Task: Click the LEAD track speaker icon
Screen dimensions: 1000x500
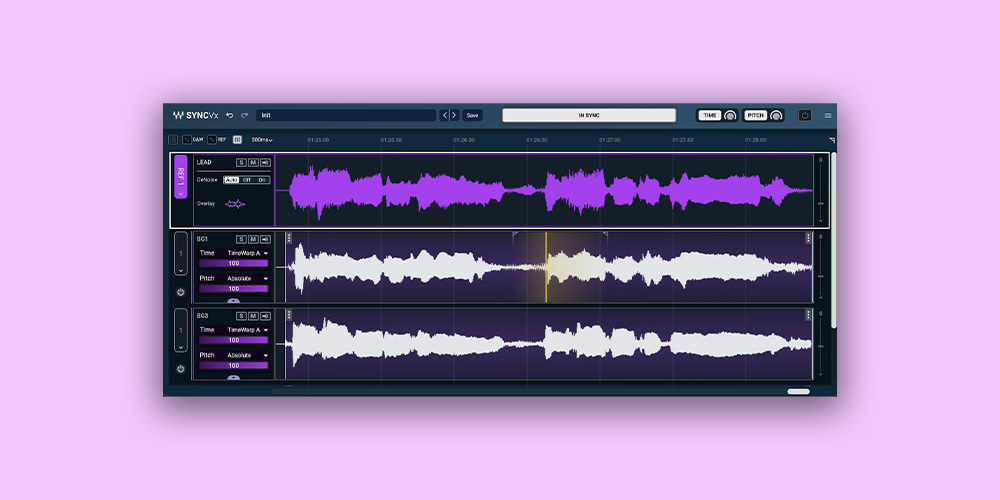Action: pos(265,163)
